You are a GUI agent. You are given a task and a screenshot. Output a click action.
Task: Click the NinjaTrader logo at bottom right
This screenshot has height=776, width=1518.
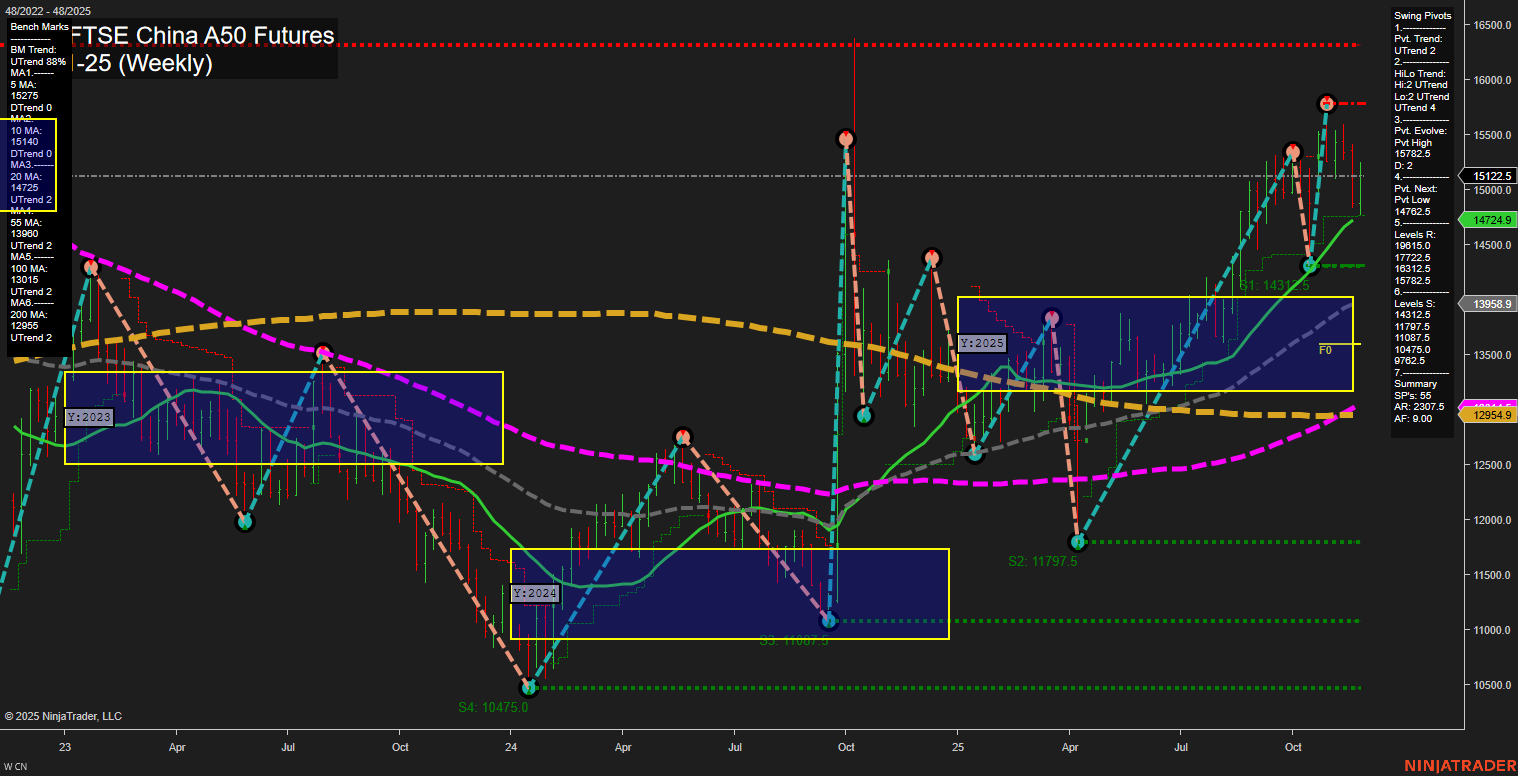click(1459, 765)
